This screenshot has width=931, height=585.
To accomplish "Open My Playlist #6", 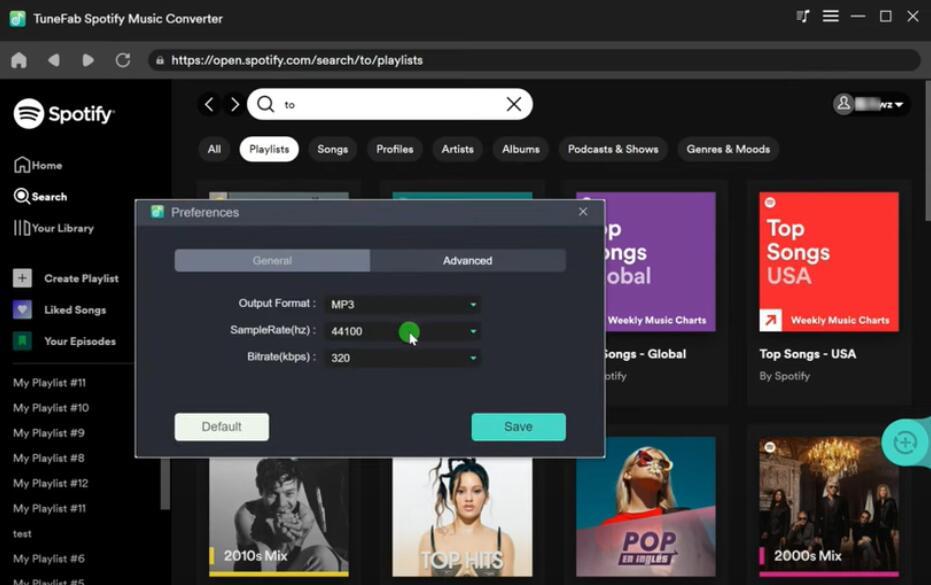I will (x=49, y=558).
